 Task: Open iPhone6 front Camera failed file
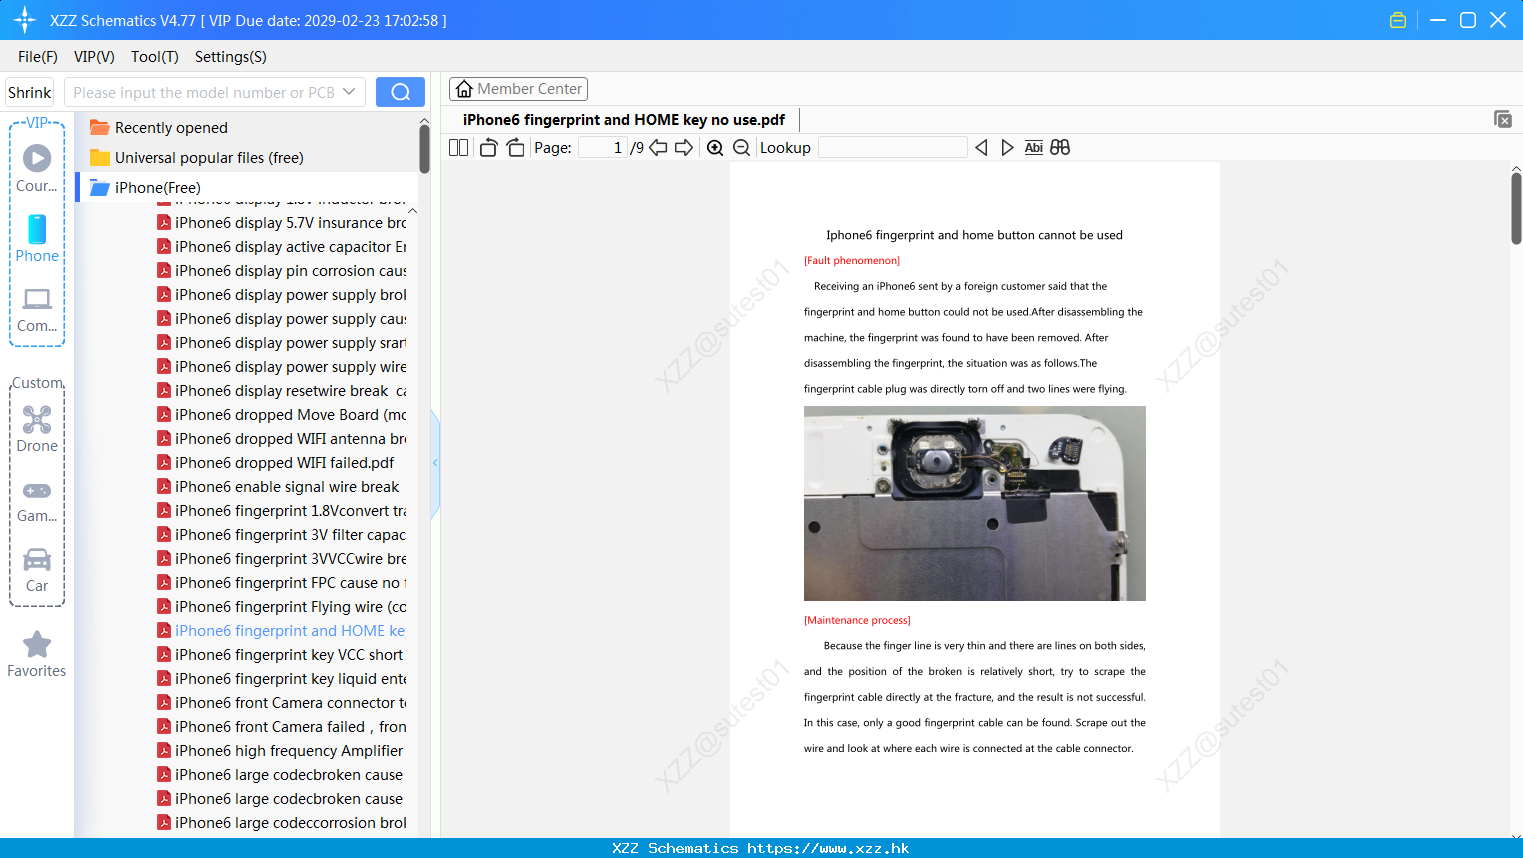tap(282, 727)
